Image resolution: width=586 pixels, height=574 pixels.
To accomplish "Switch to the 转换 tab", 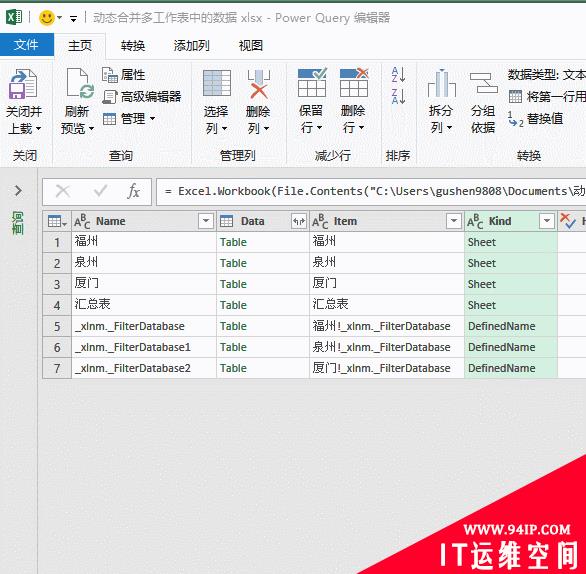I will point(133,46).
